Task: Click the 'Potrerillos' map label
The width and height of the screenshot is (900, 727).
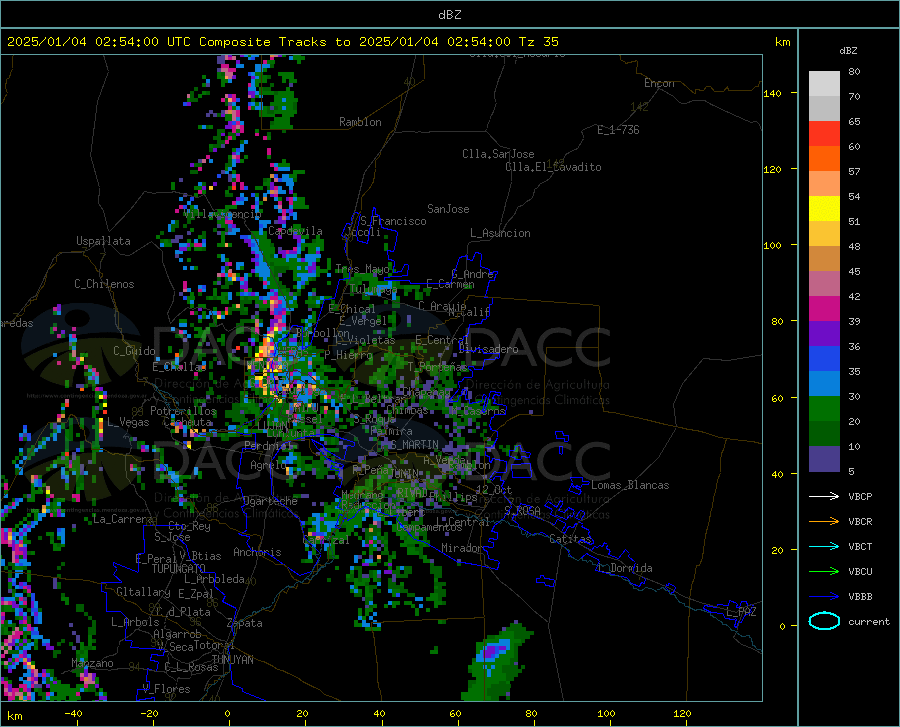Action: point(183,411)
